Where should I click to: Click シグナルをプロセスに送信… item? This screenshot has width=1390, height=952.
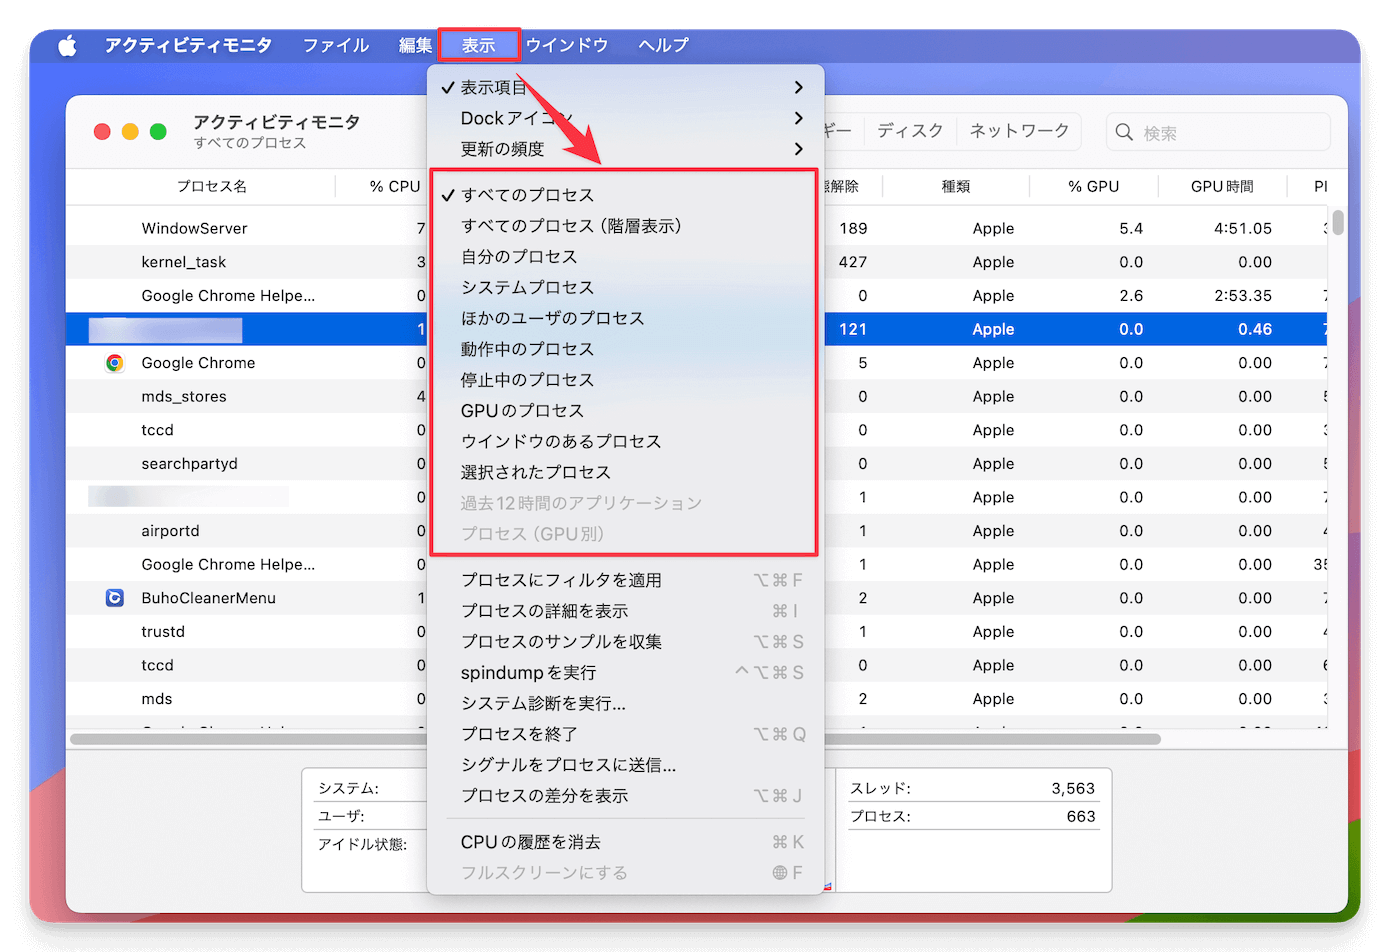[625, 765]
